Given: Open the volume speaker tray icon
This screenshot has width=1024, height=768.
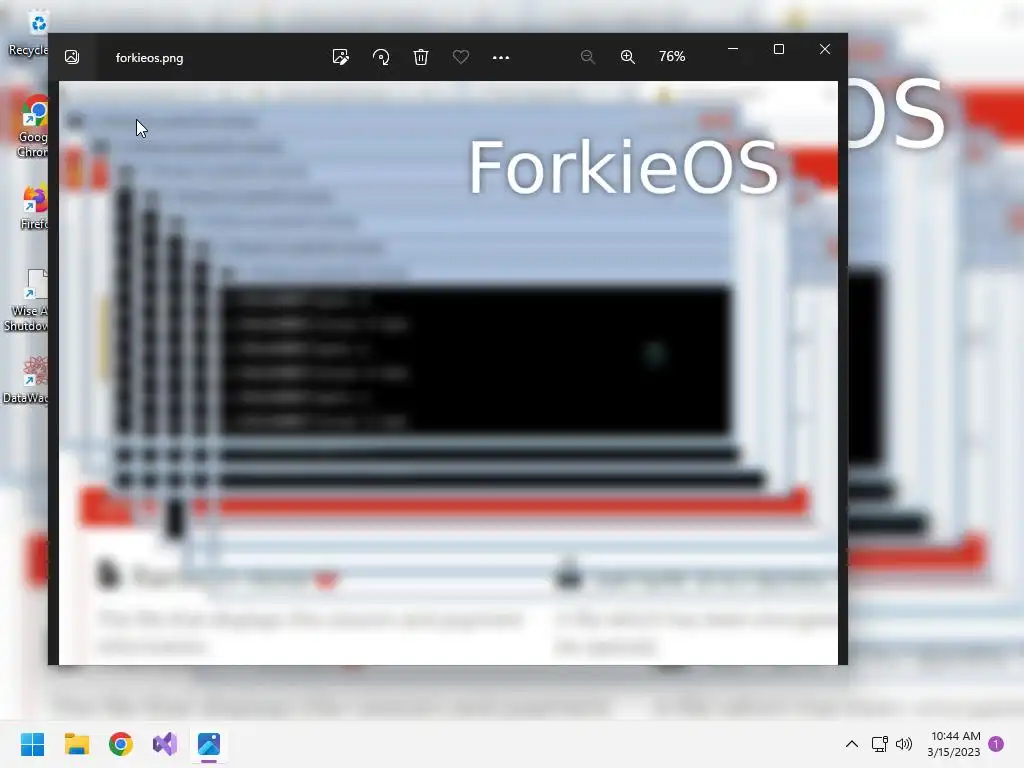Looking at the screenshot, I should click(904, 744).
